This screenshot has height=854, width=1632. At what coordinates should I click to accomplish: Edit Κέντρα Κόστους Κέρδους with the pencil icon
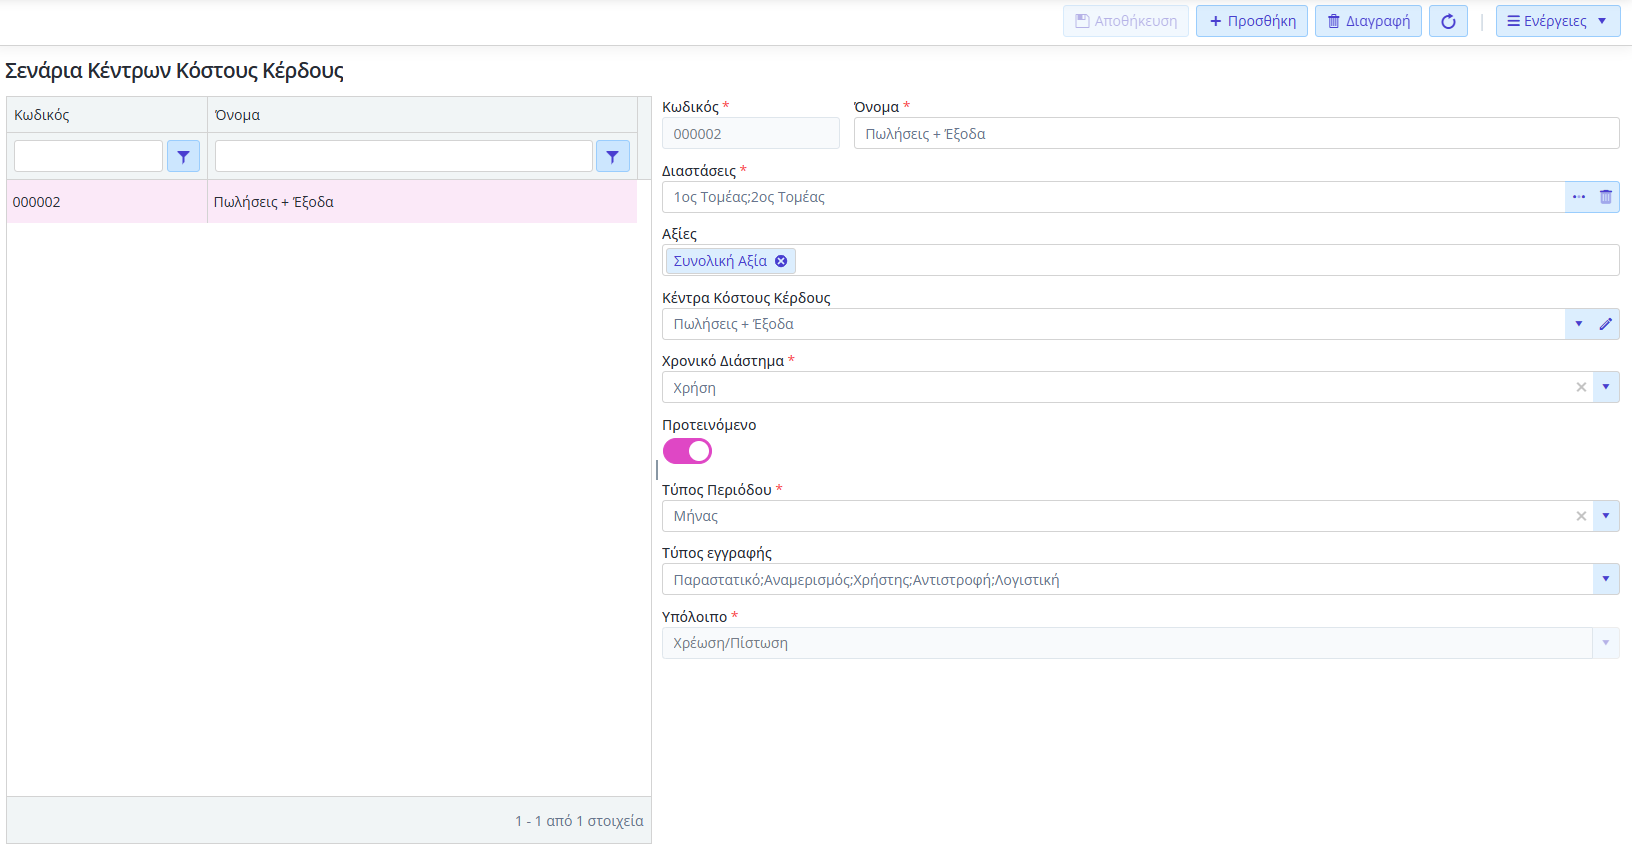tap(1606, 324)
